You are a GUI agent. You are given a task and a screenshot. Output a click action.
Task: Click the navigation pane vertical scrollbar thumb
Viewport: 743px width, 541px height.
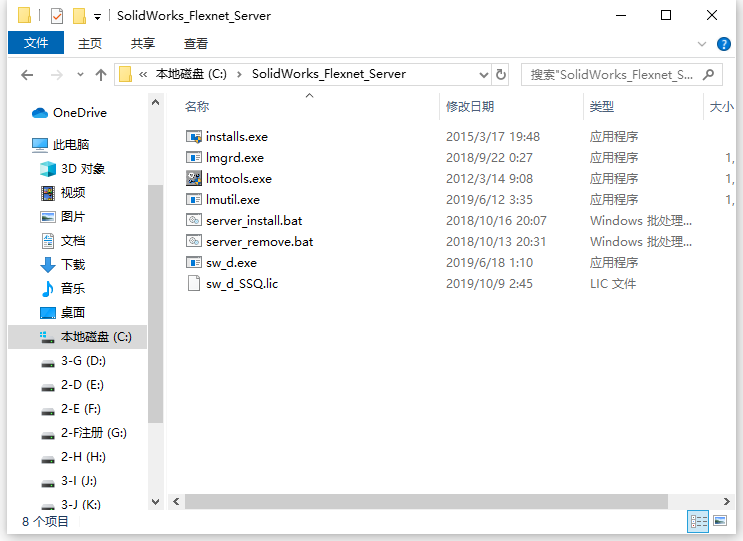coord(155,303)
